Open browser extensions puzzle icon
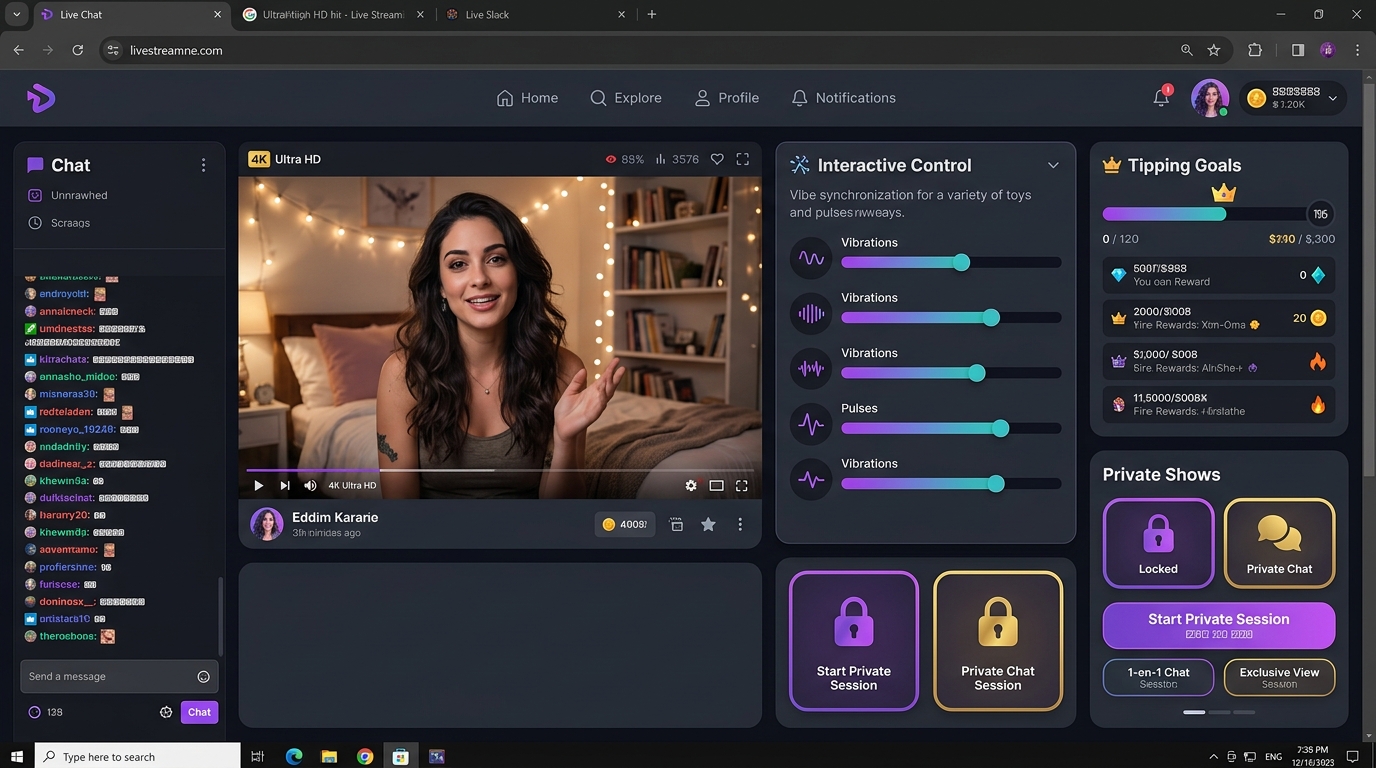Image resolution: width=1376 pixels, height=768 pixels. click(1254, 50)
